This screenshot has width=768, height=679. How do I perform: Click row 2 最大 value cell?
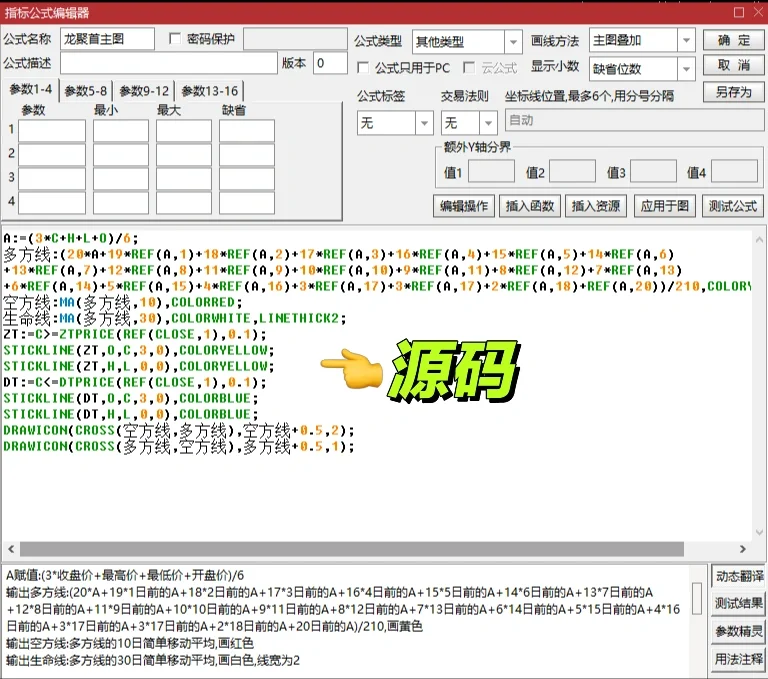pos(184,155)
